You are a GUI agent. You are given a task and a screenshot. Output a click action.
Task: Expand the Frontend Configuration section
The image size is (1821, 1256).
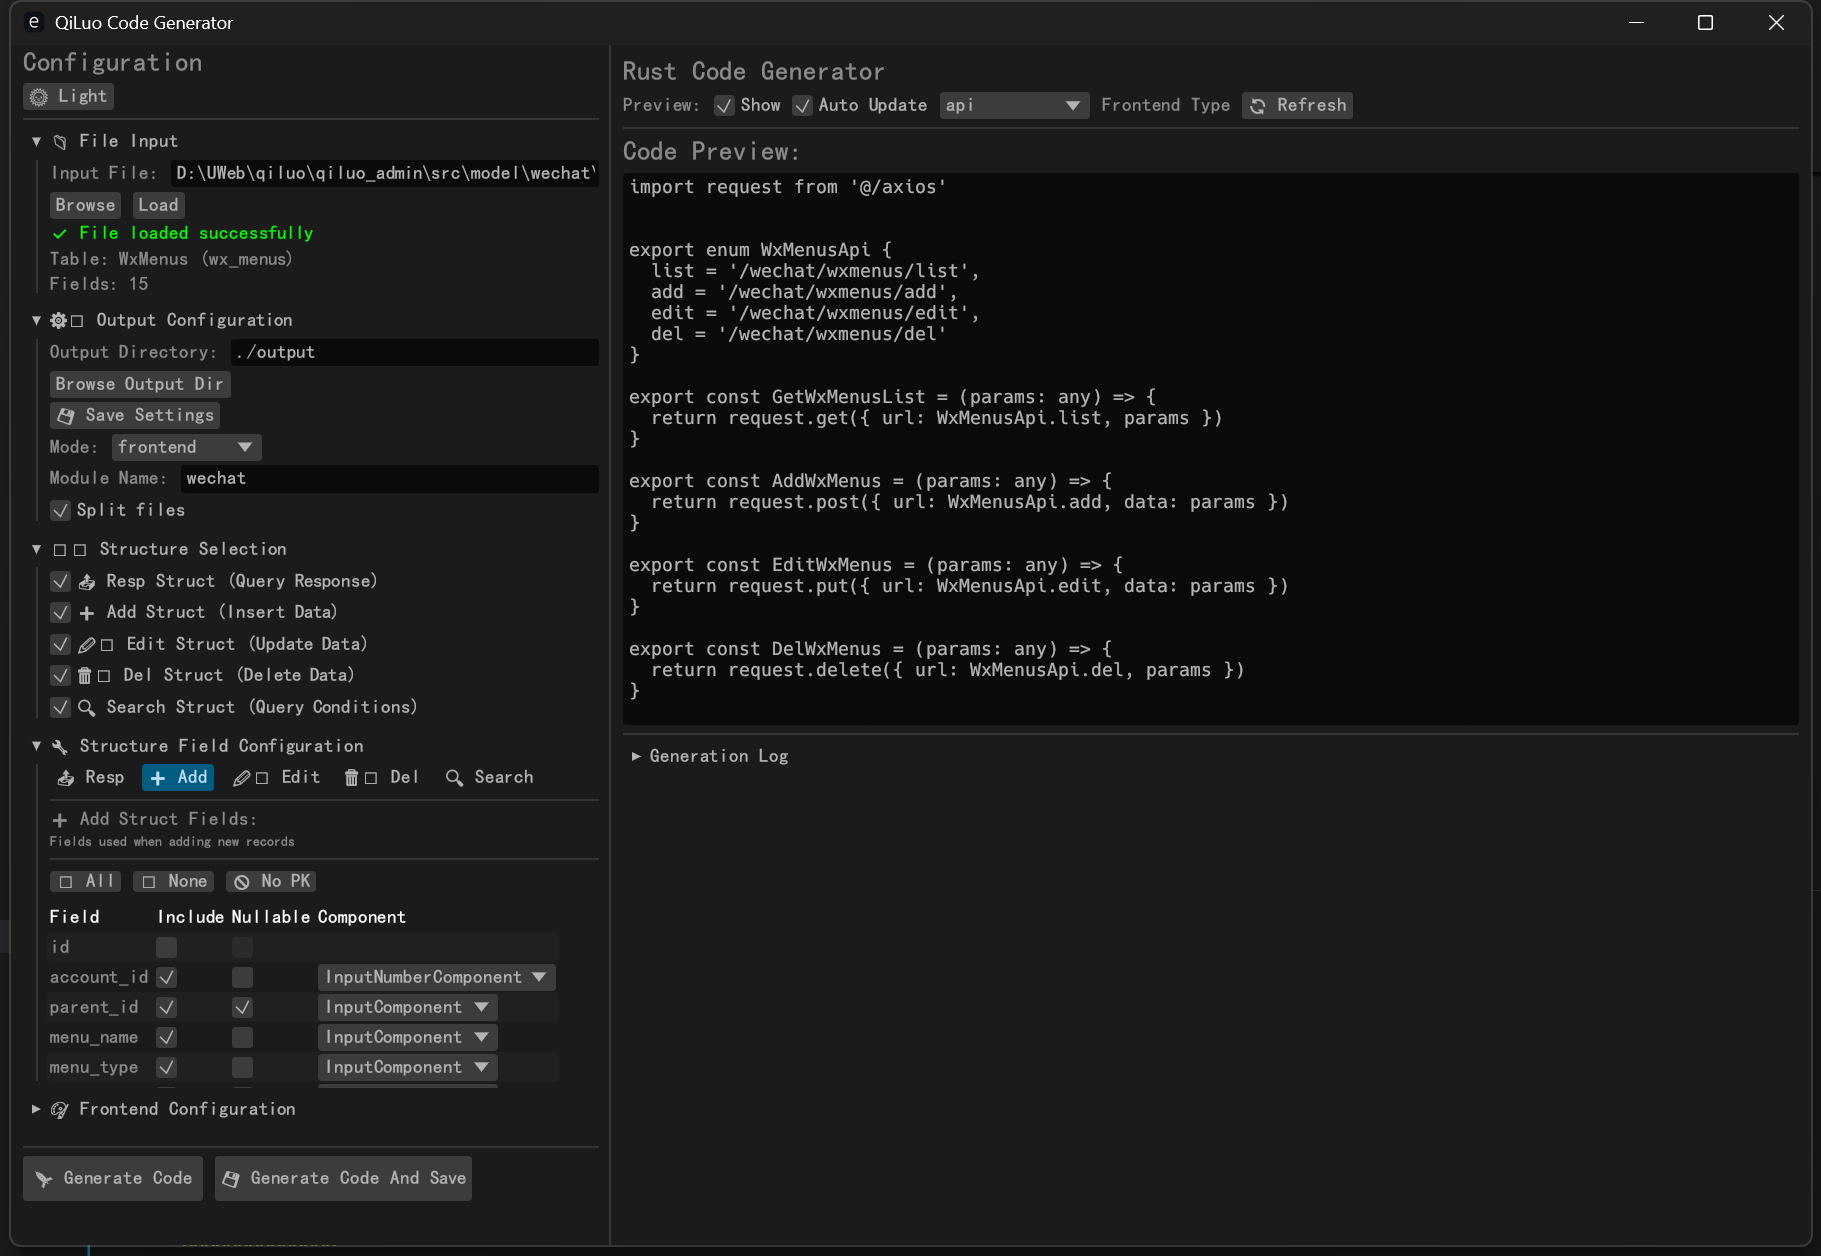pos(37,1109)
